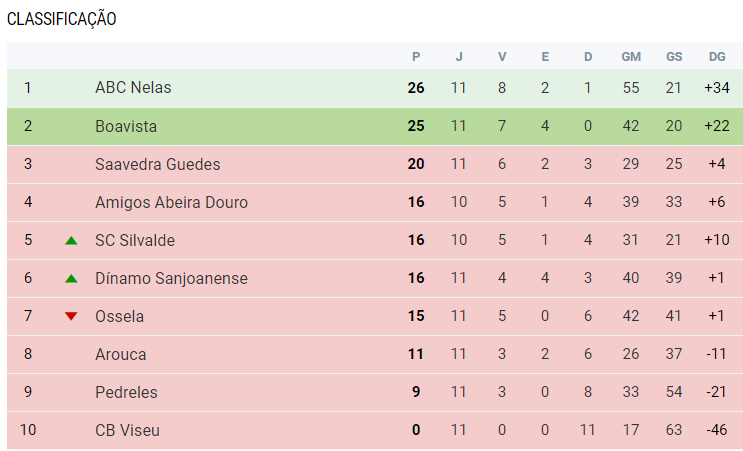The image size is (743, 451).
Task: Open the Pedreles team entry
Action: (x=127, y=392)
